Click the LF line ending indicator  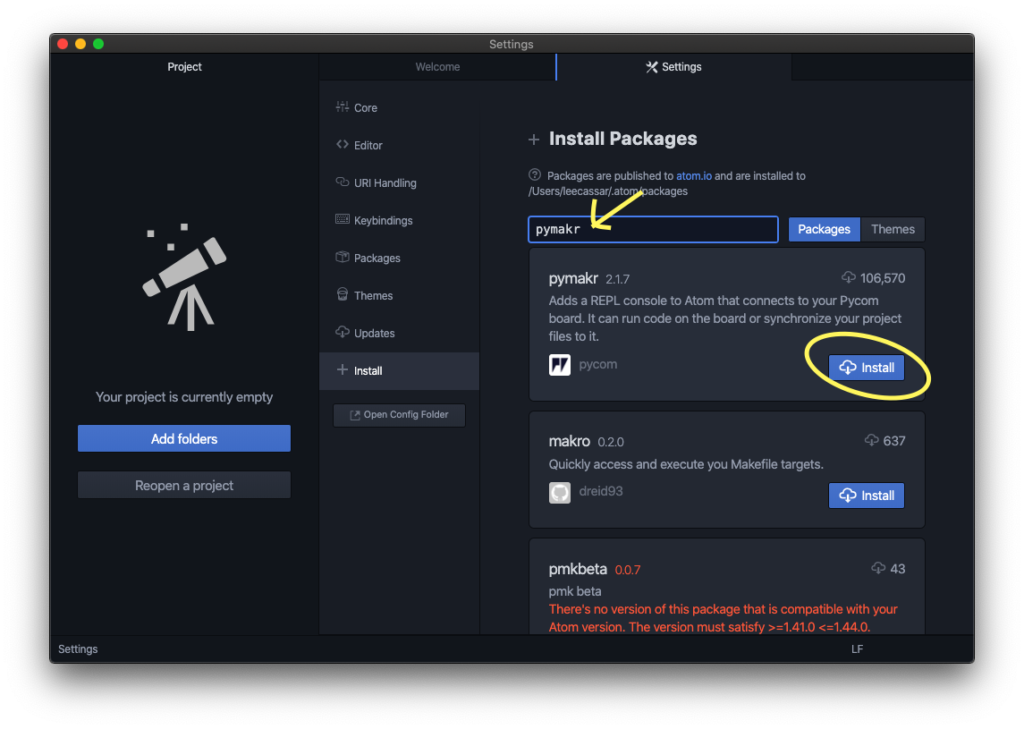[x=857, y=649]
